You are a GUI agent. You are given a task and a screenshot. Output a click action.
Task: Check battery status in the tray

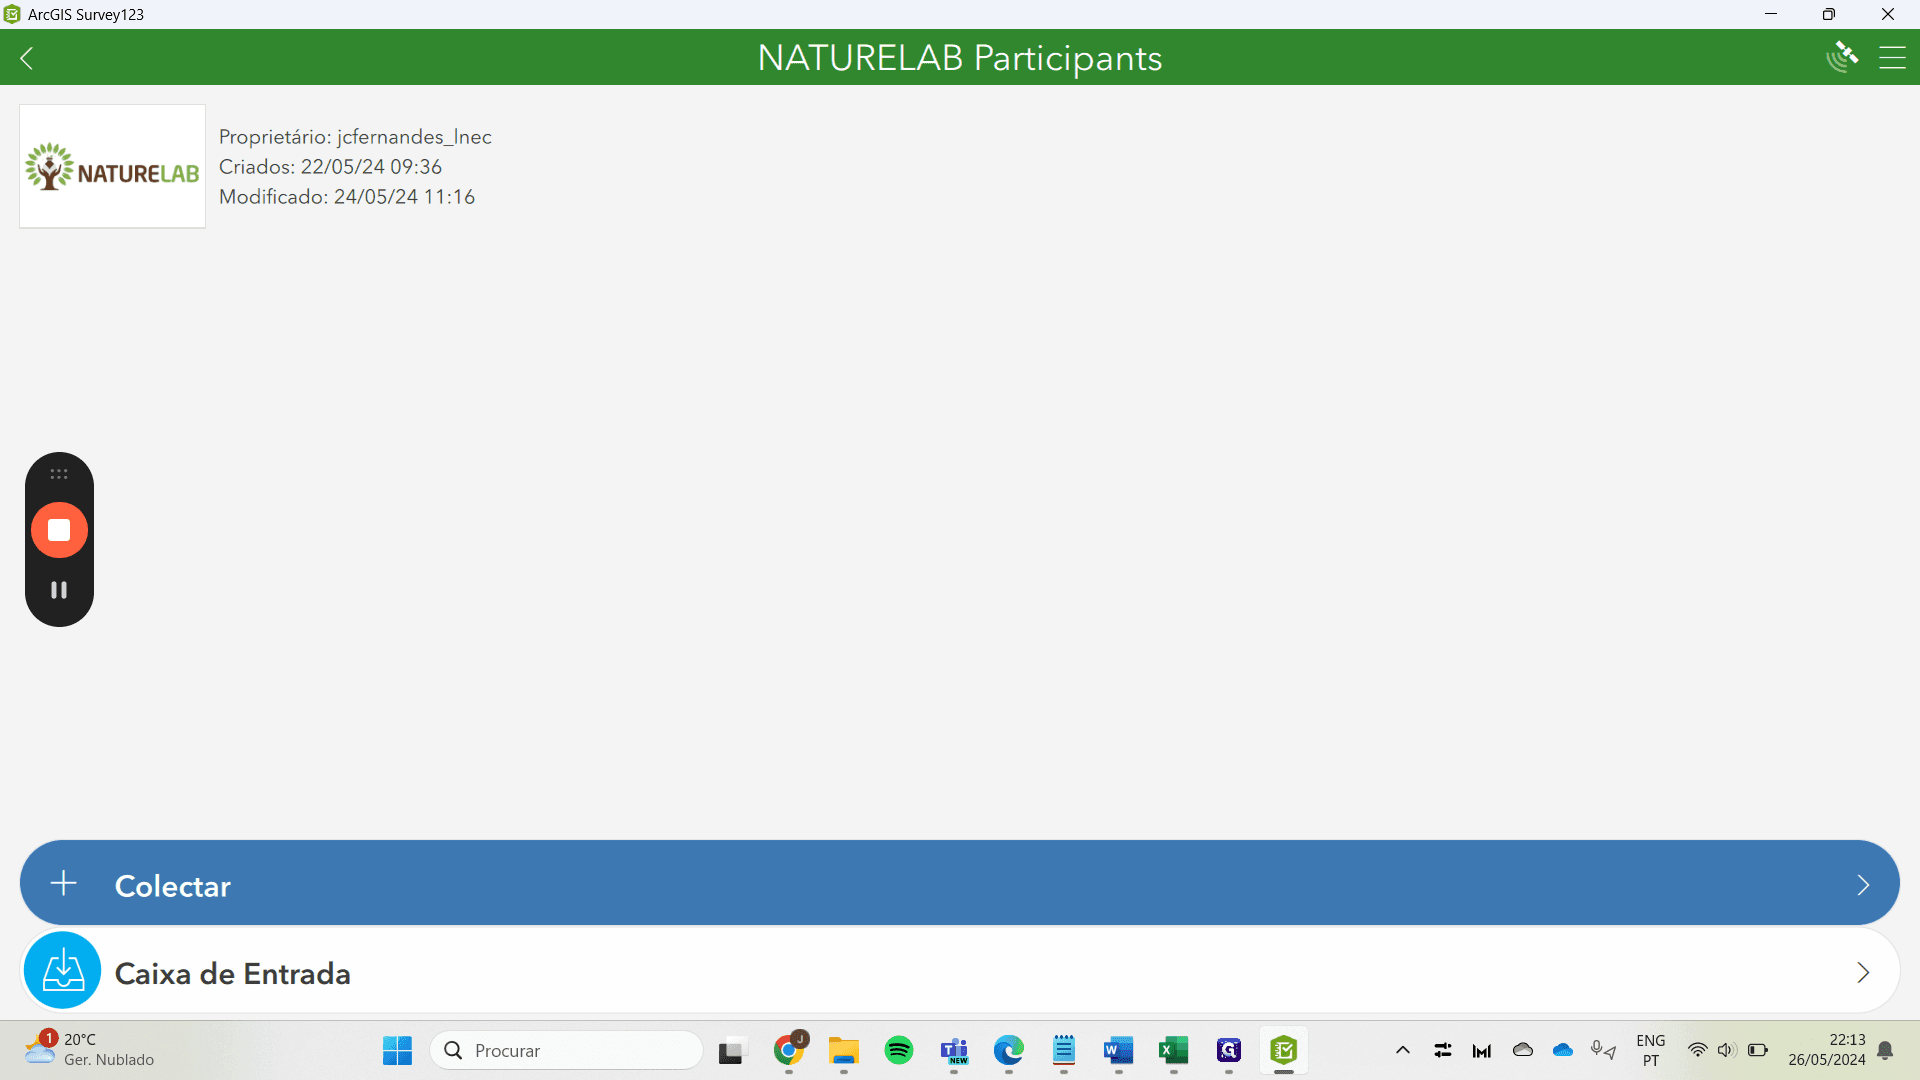[1758, 1050]
